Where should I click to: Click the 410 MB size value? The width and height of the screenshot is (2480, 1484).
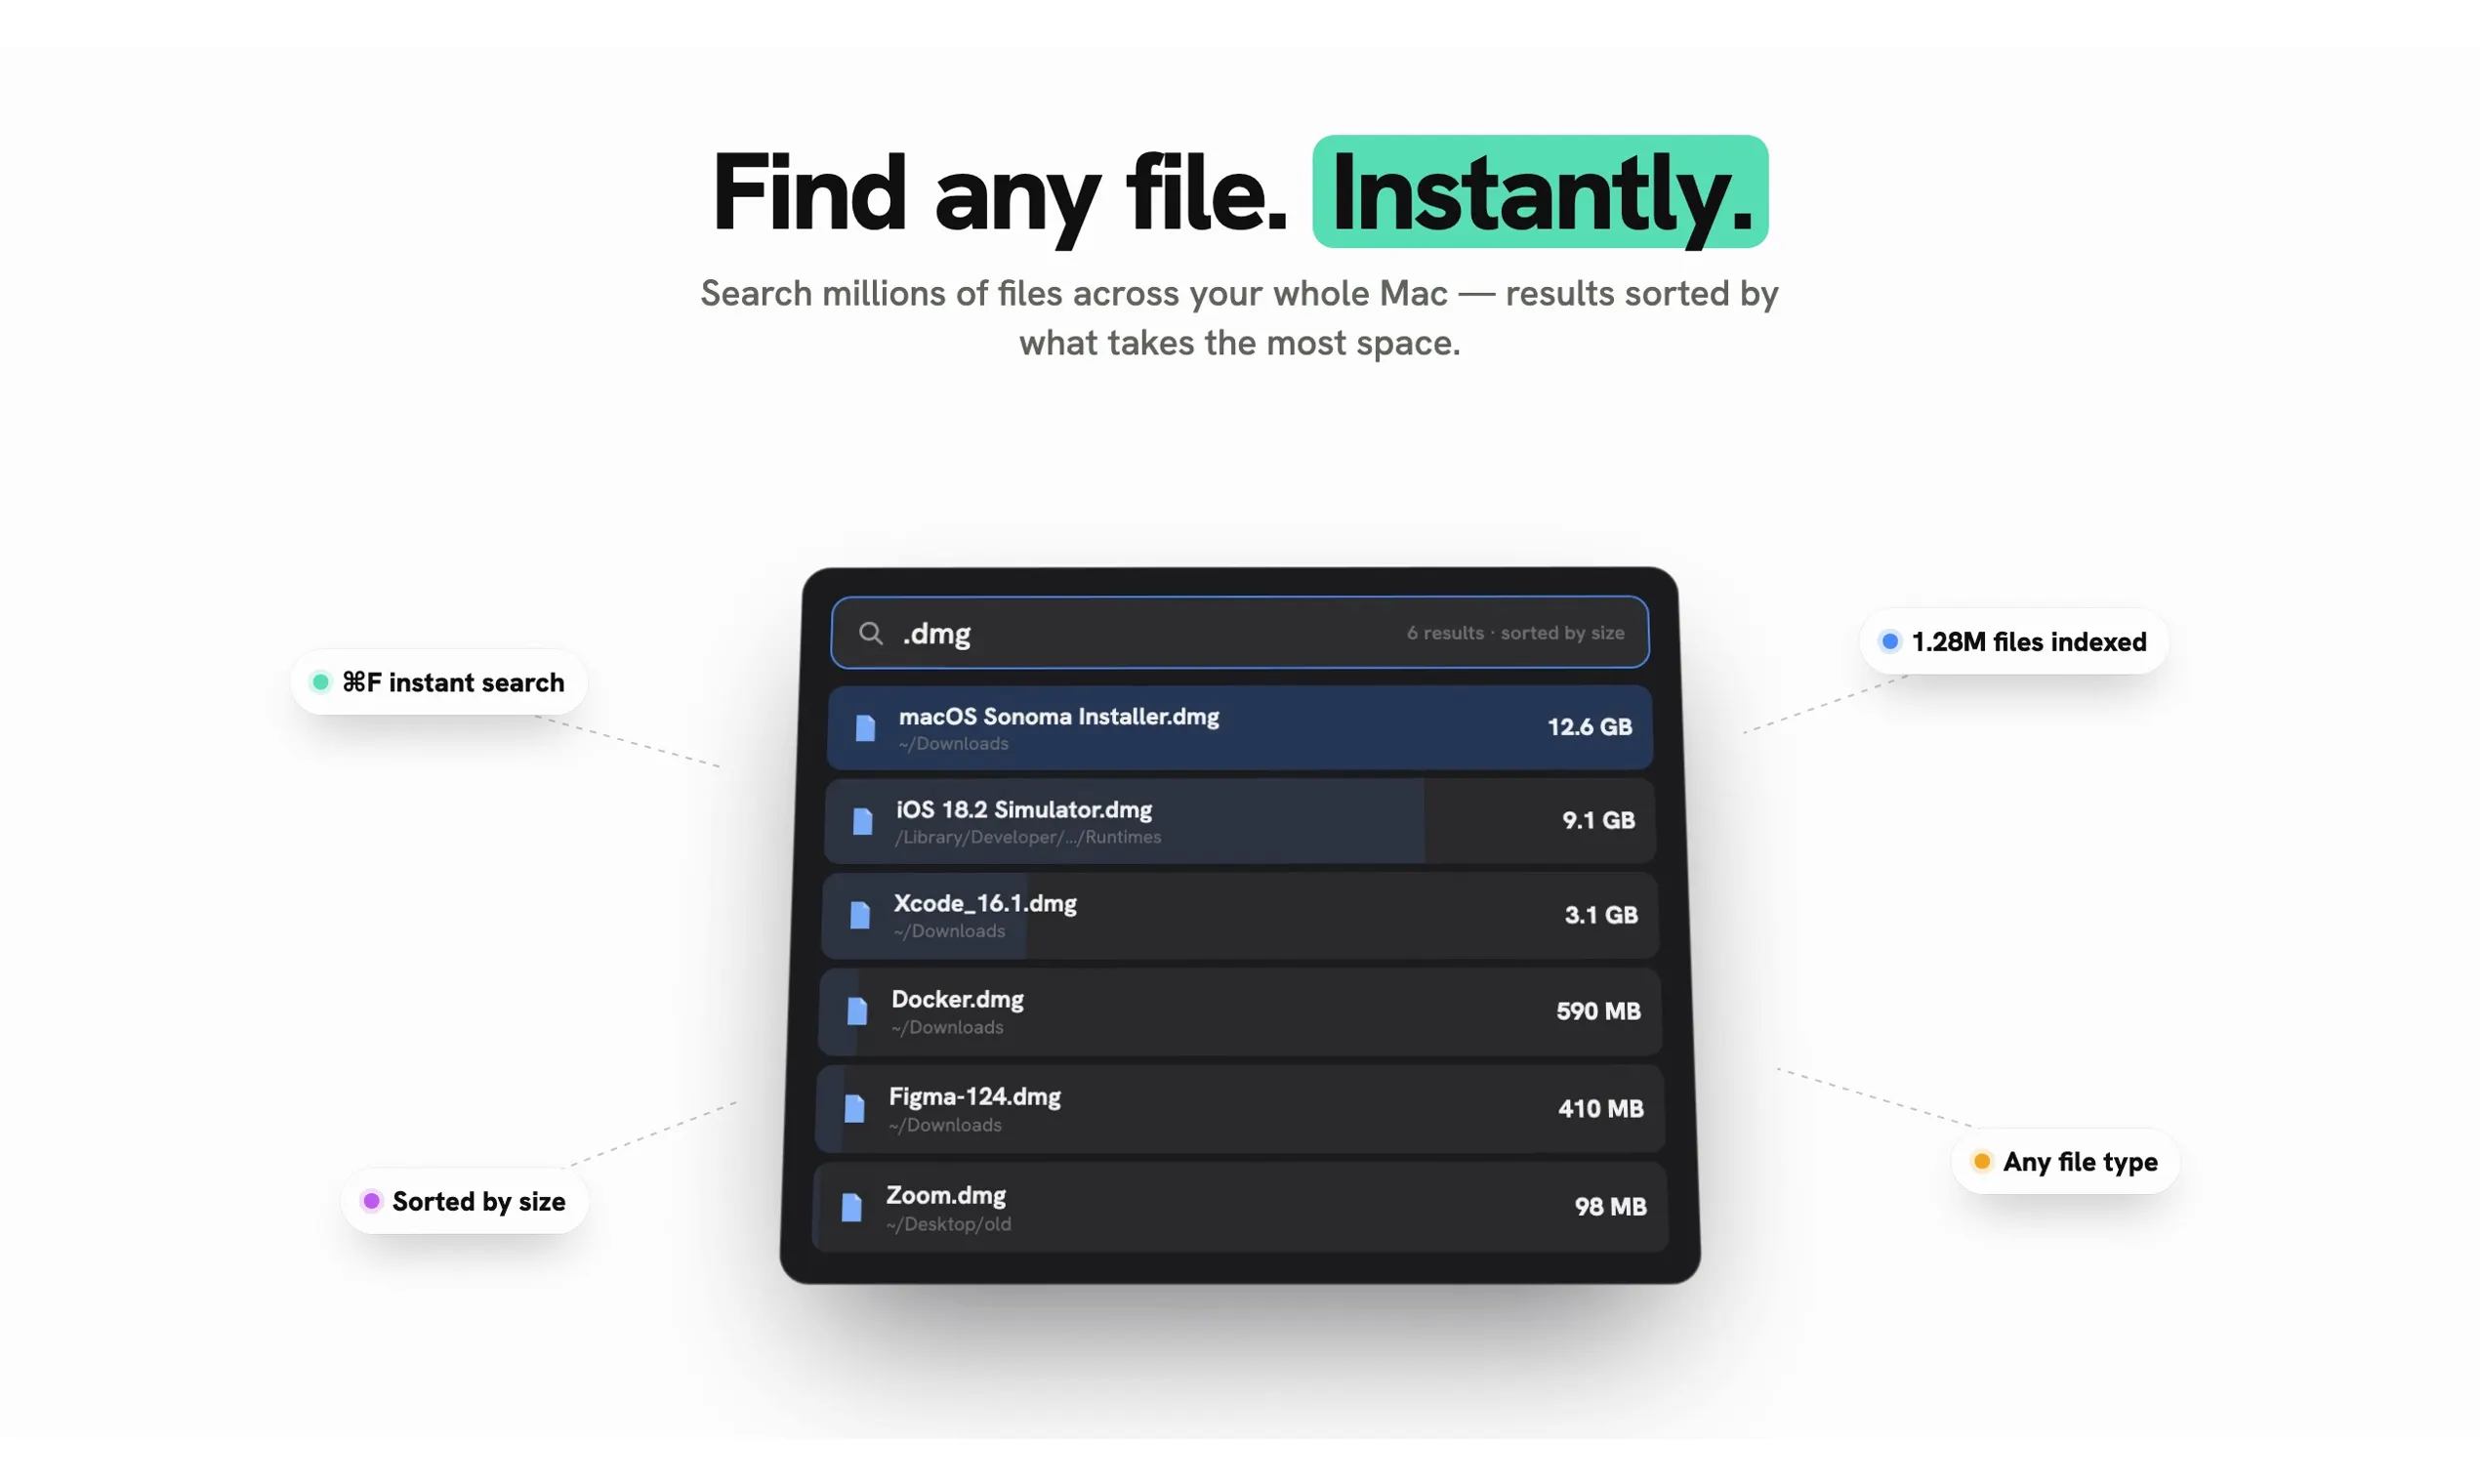(1600, 1108)
